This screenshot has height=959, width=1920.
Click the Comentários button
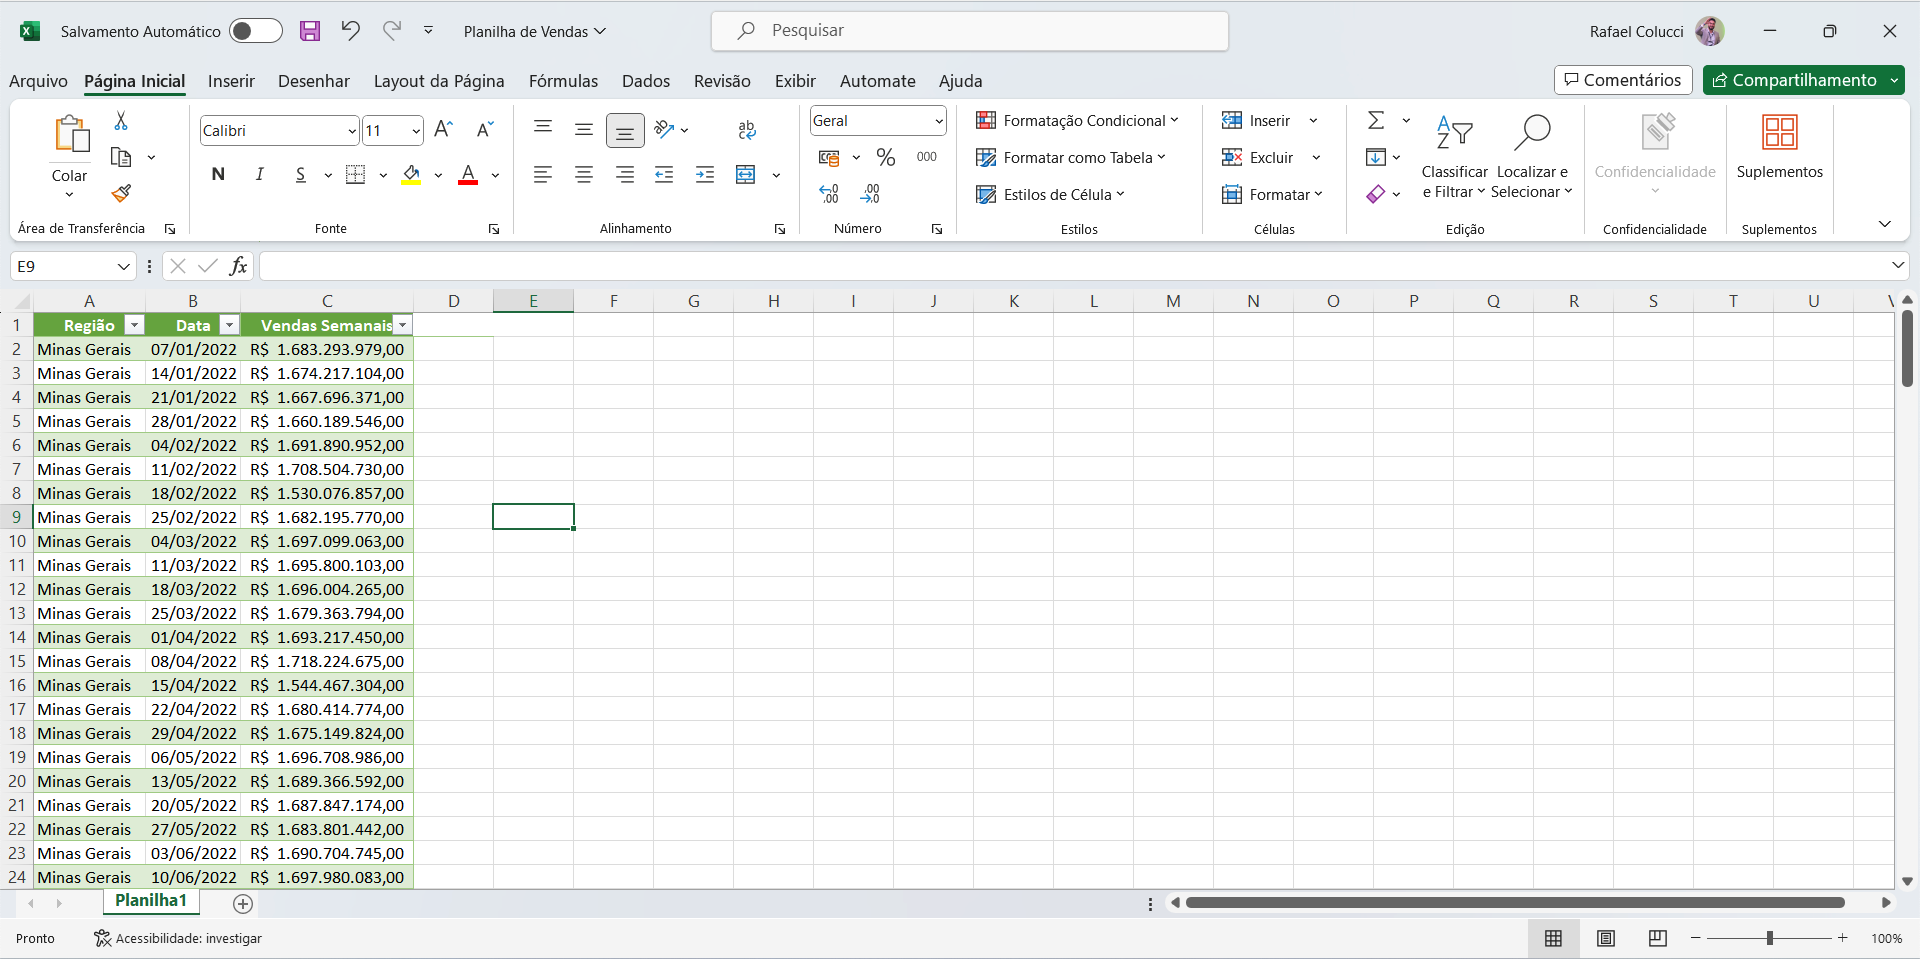pyautogui.click(x=1623, y=80)
